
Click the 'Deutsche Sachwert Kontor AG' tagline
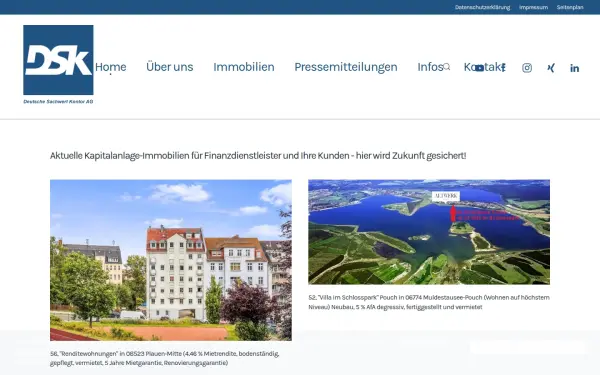coord(58,101)
